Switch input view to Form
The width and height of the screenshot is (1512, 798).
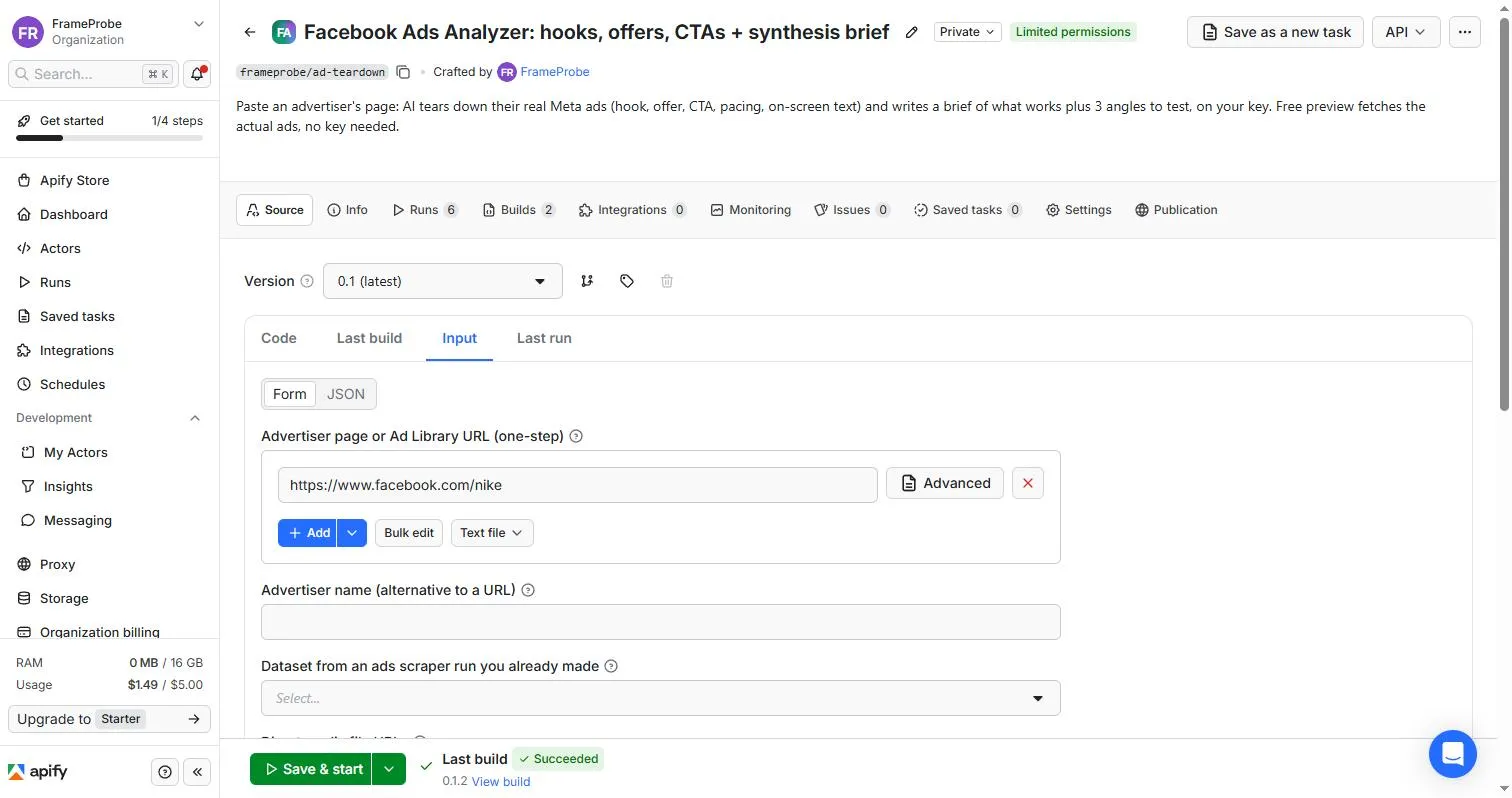(289, 394)
